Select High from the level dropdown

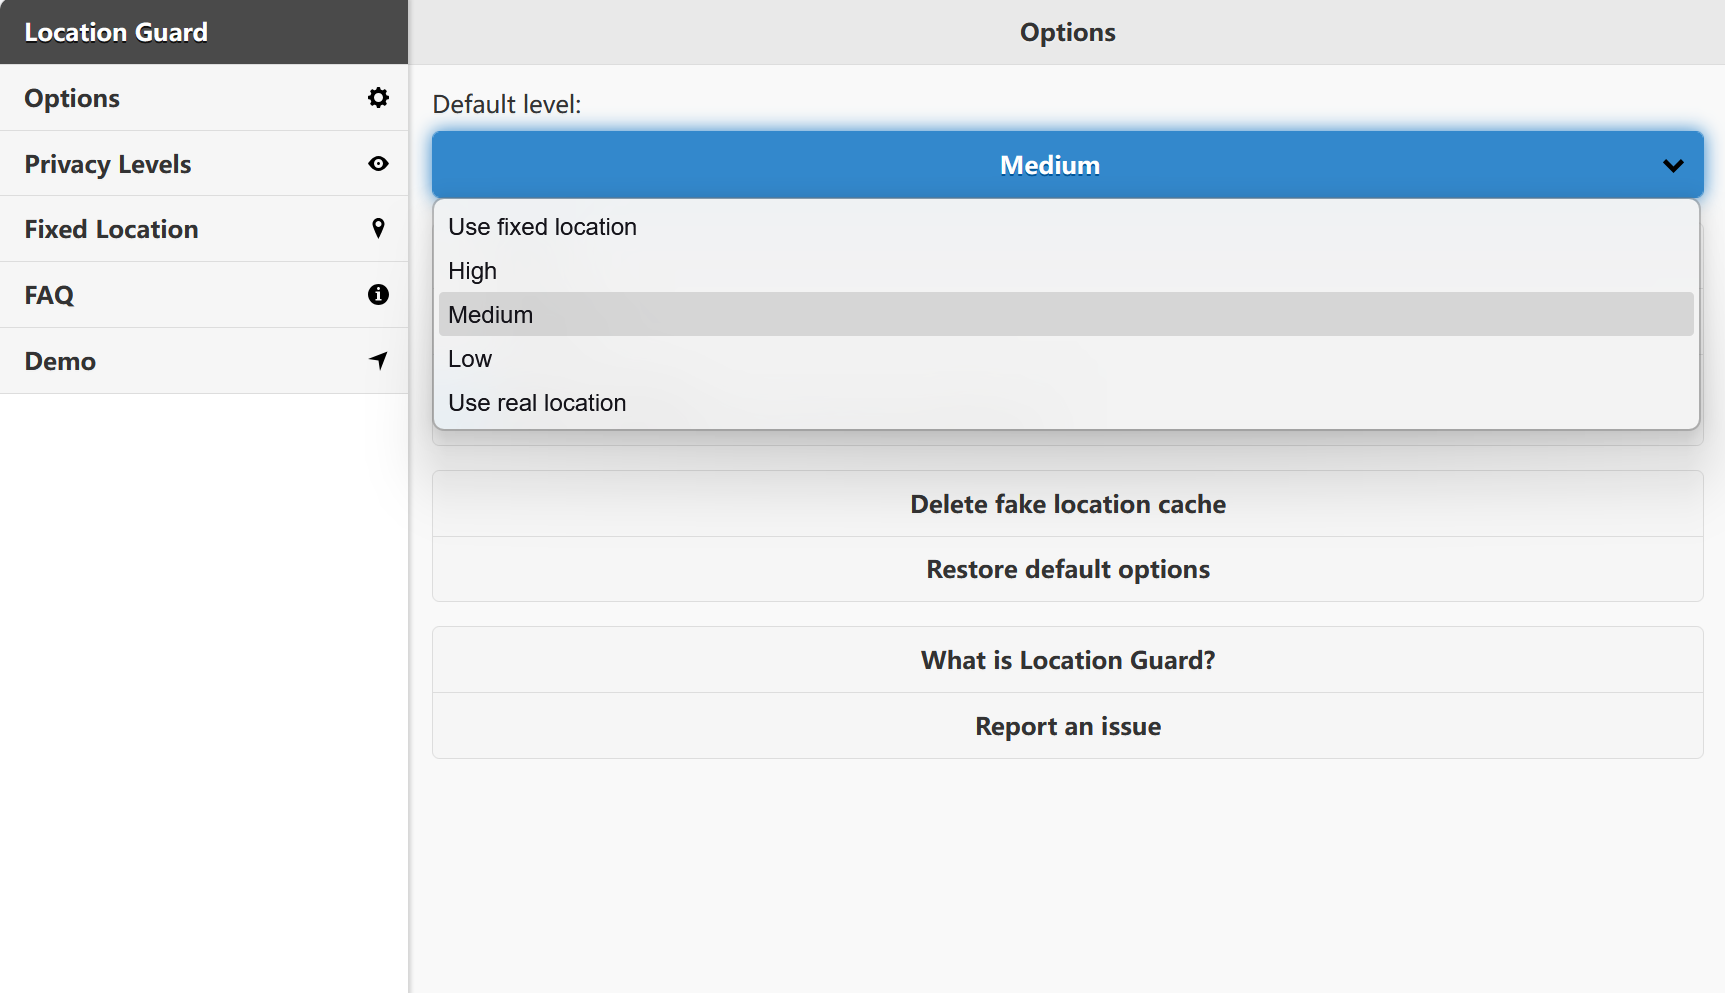472,270
